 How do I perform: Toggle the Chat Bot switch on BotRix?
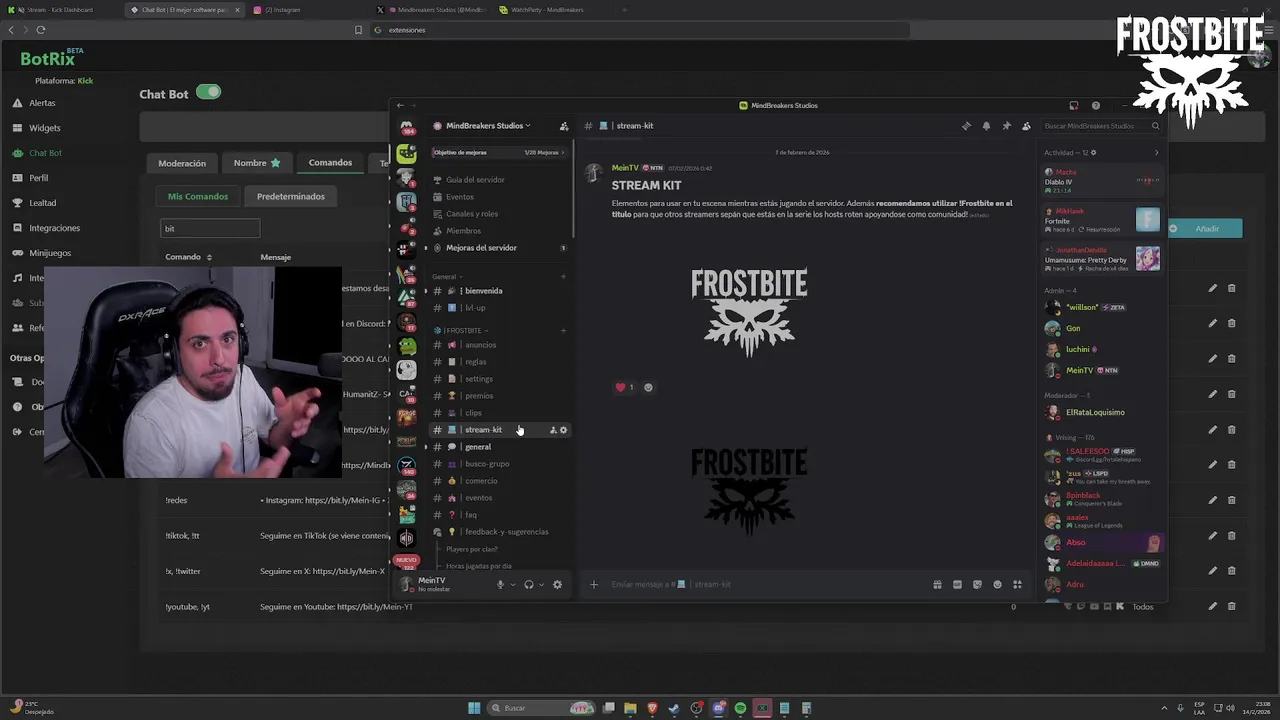coord(208,92)
